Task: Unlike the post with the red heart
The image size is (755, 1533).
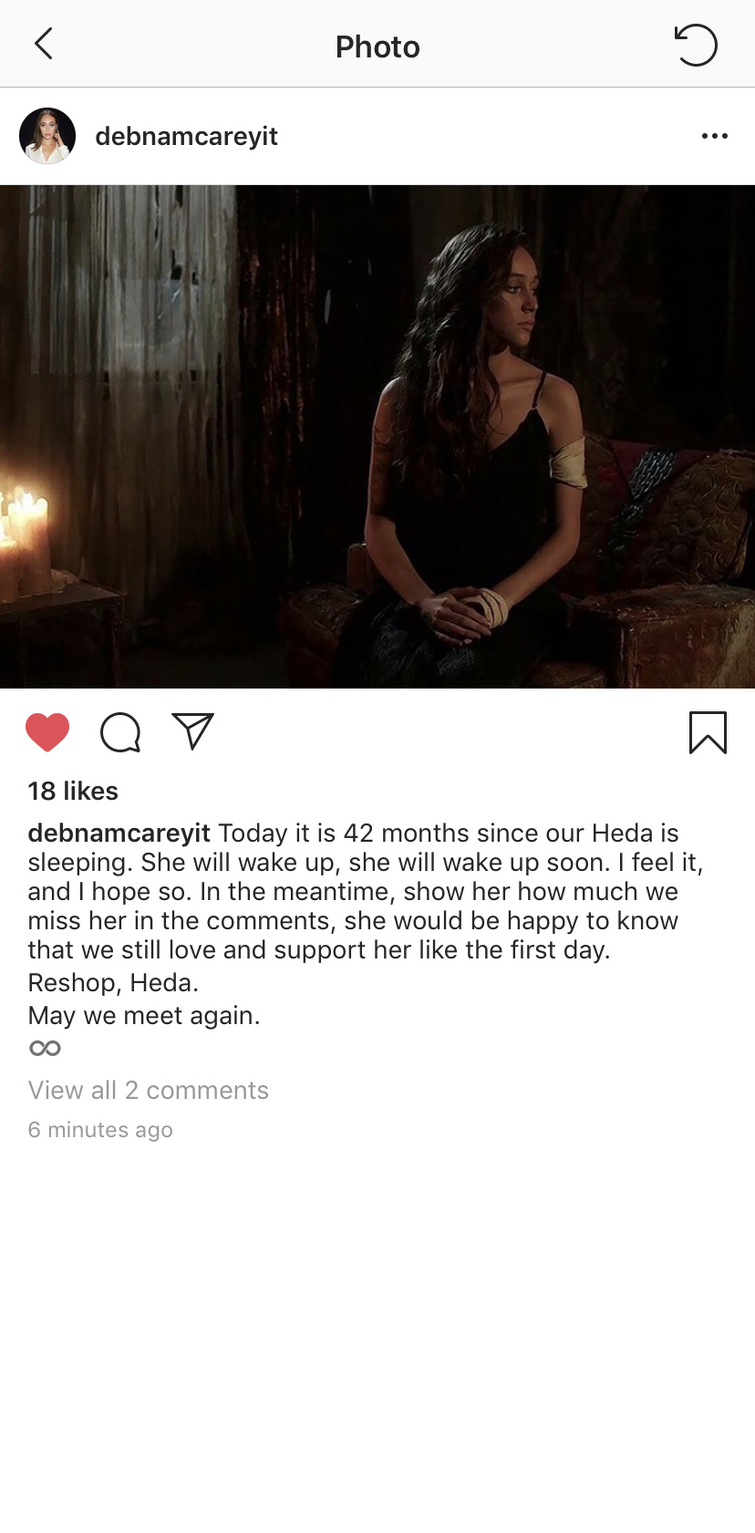Action: click(47, 732)
